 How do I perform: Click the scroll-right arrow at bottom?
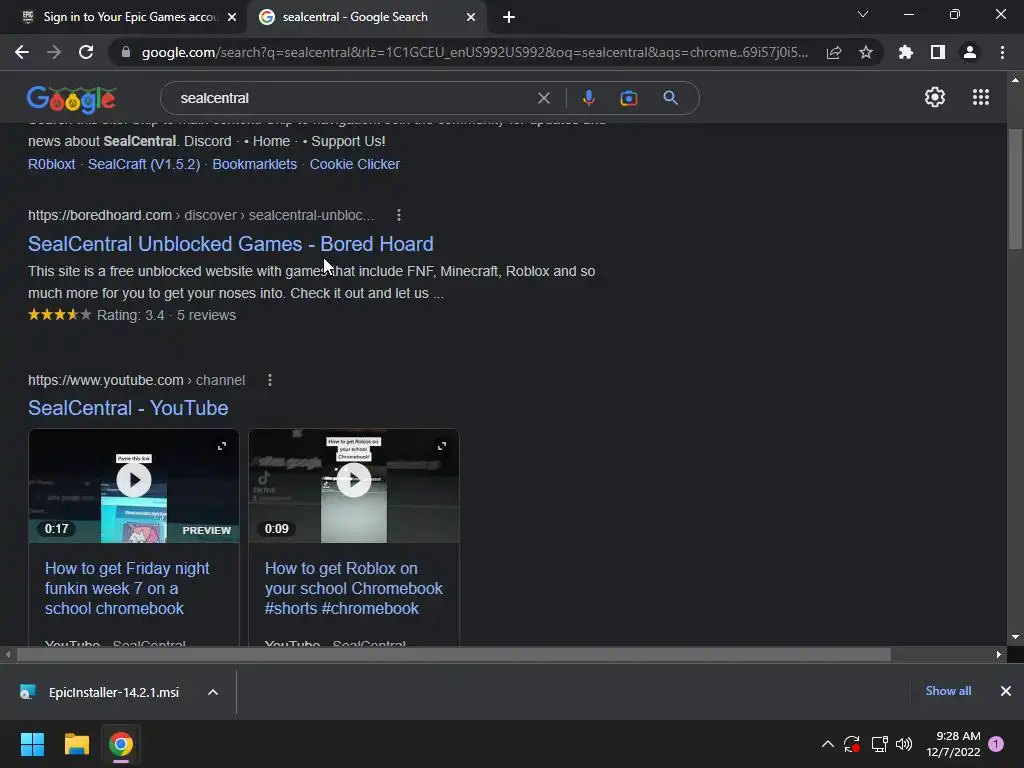click(999, 654)
